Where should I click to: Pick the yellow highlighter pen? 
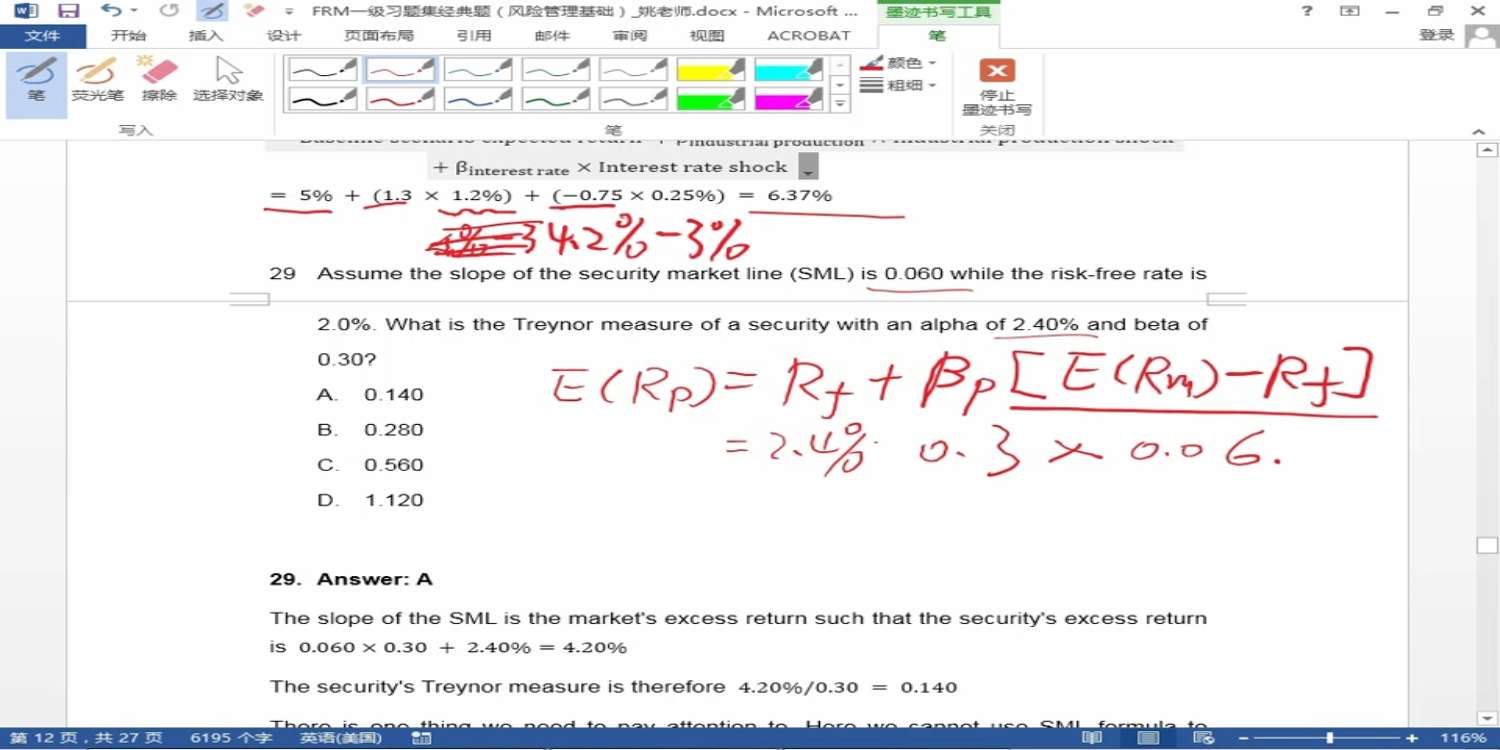coord(711,70)
